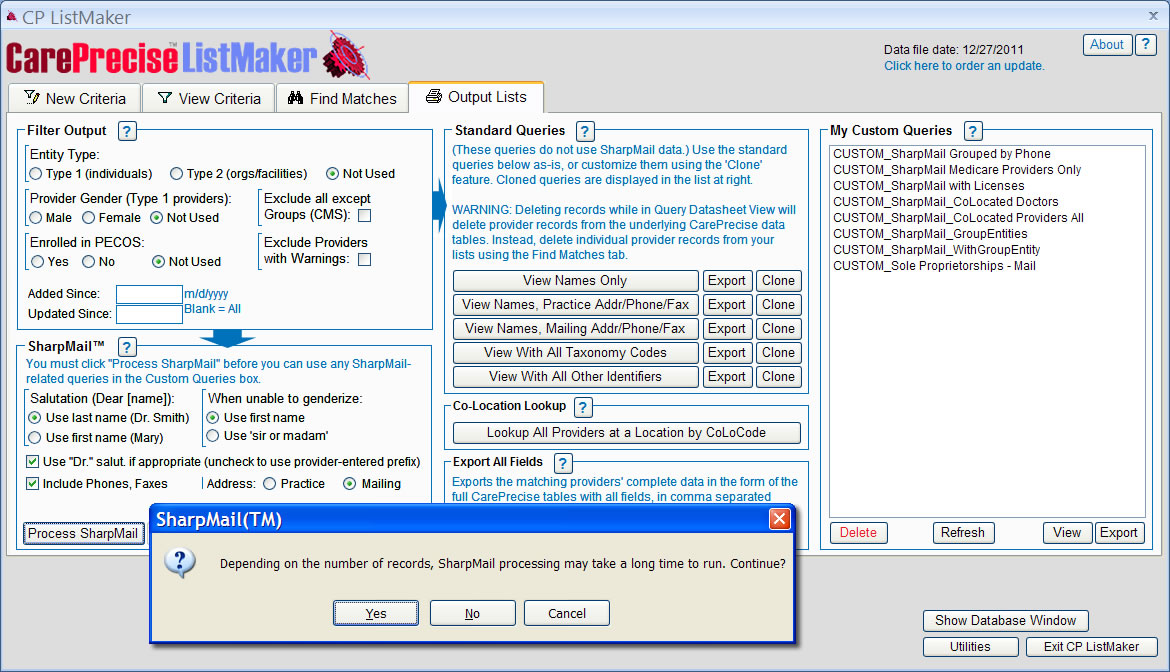
Task: Open help for Standard Queries section
Action: [x=586, y=131]
